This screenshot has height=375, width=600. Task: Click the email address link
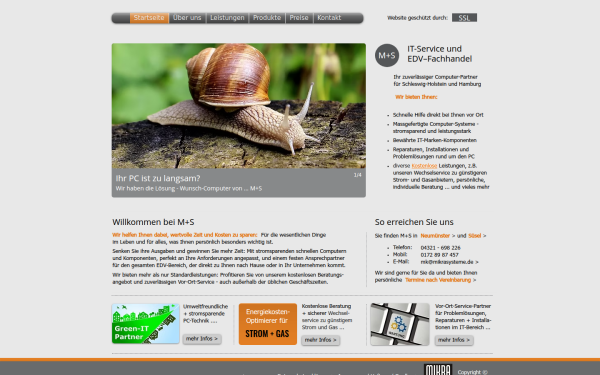(447, 262)
